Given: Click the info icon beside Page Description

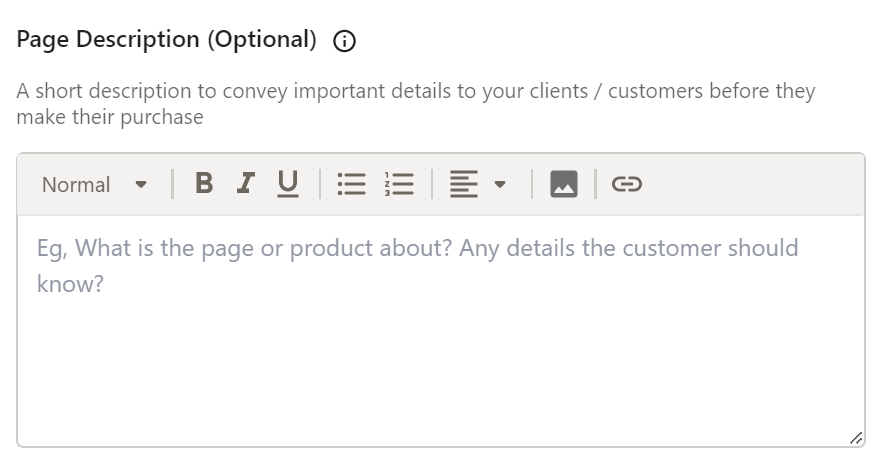Looking at the screenshot, I should tap(345, 41).
